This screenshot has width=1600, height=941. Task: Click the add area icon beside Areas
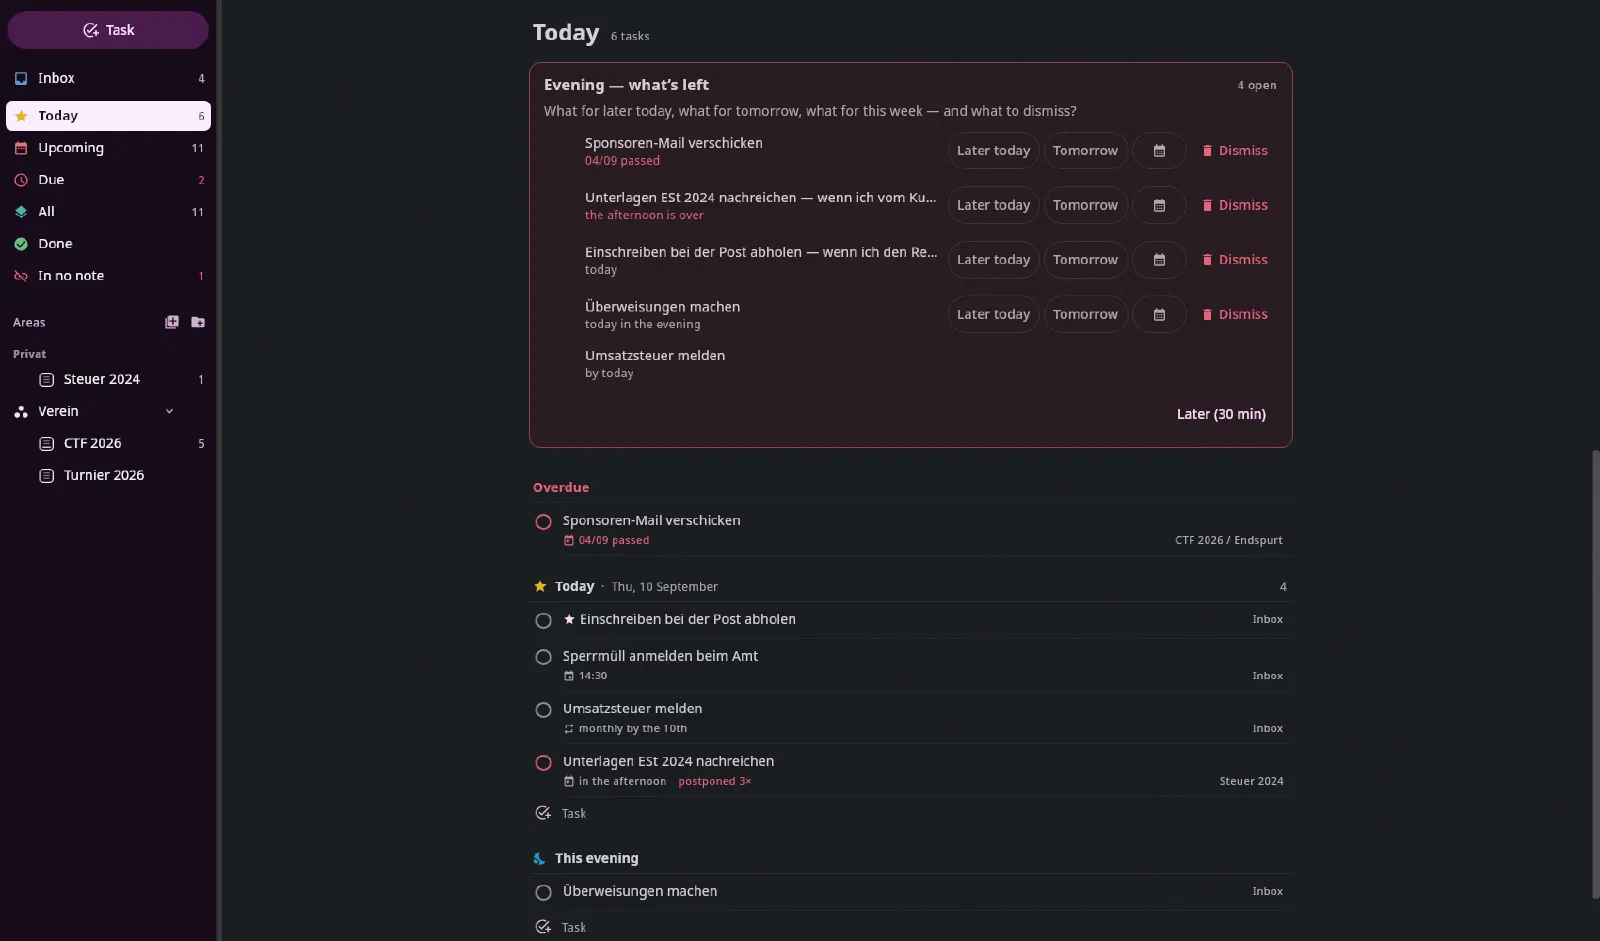pyautogui.click(x=172, y=322)
